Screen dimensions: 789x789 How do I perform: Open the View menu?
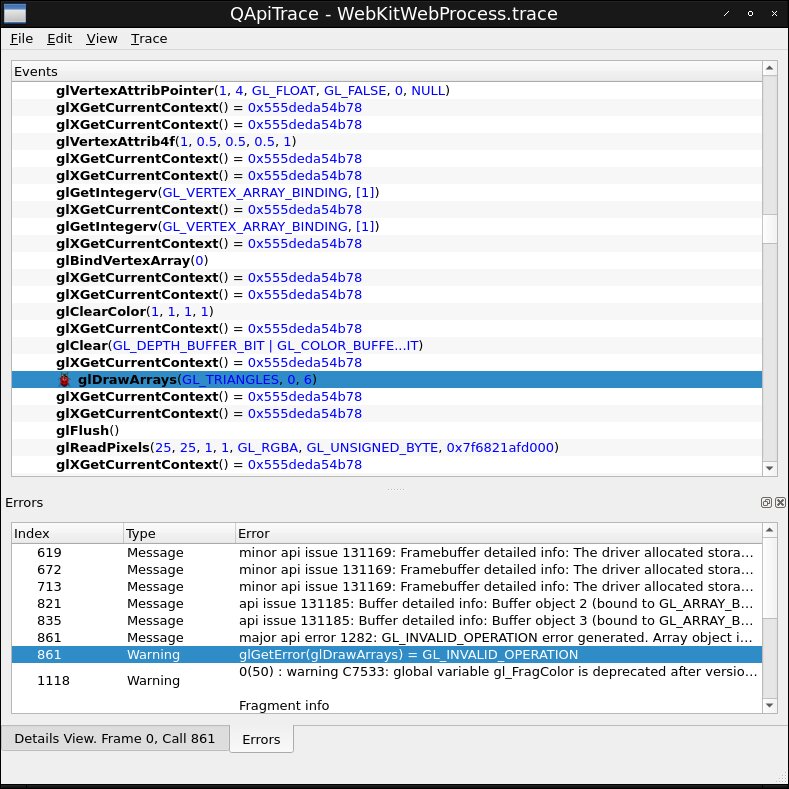(102, 39)
